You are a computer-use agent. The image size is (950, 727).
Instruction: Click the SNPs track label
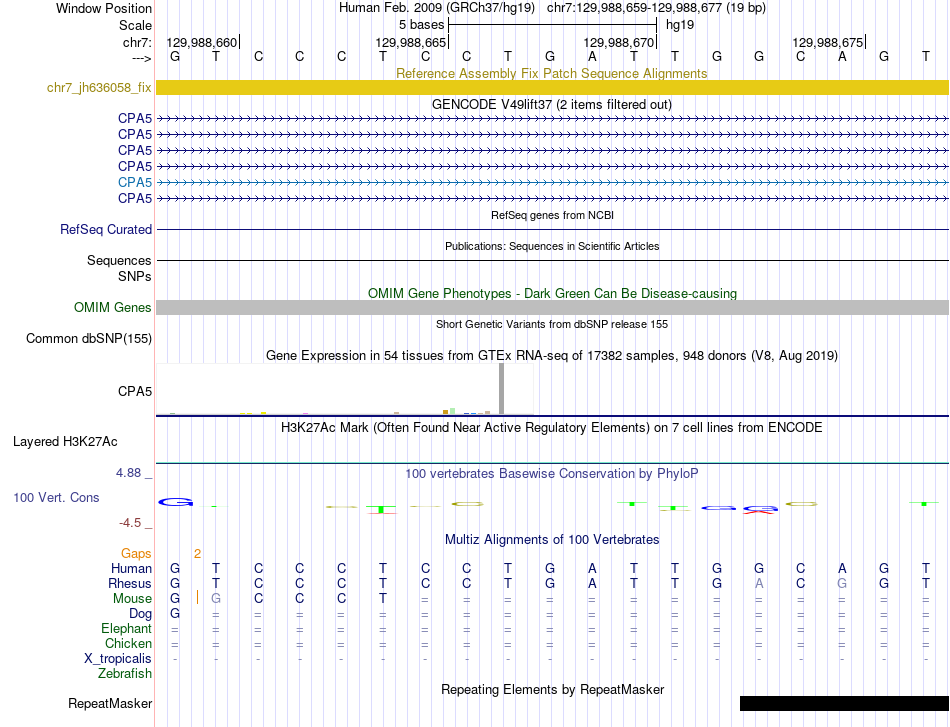[x=135, y=276]
